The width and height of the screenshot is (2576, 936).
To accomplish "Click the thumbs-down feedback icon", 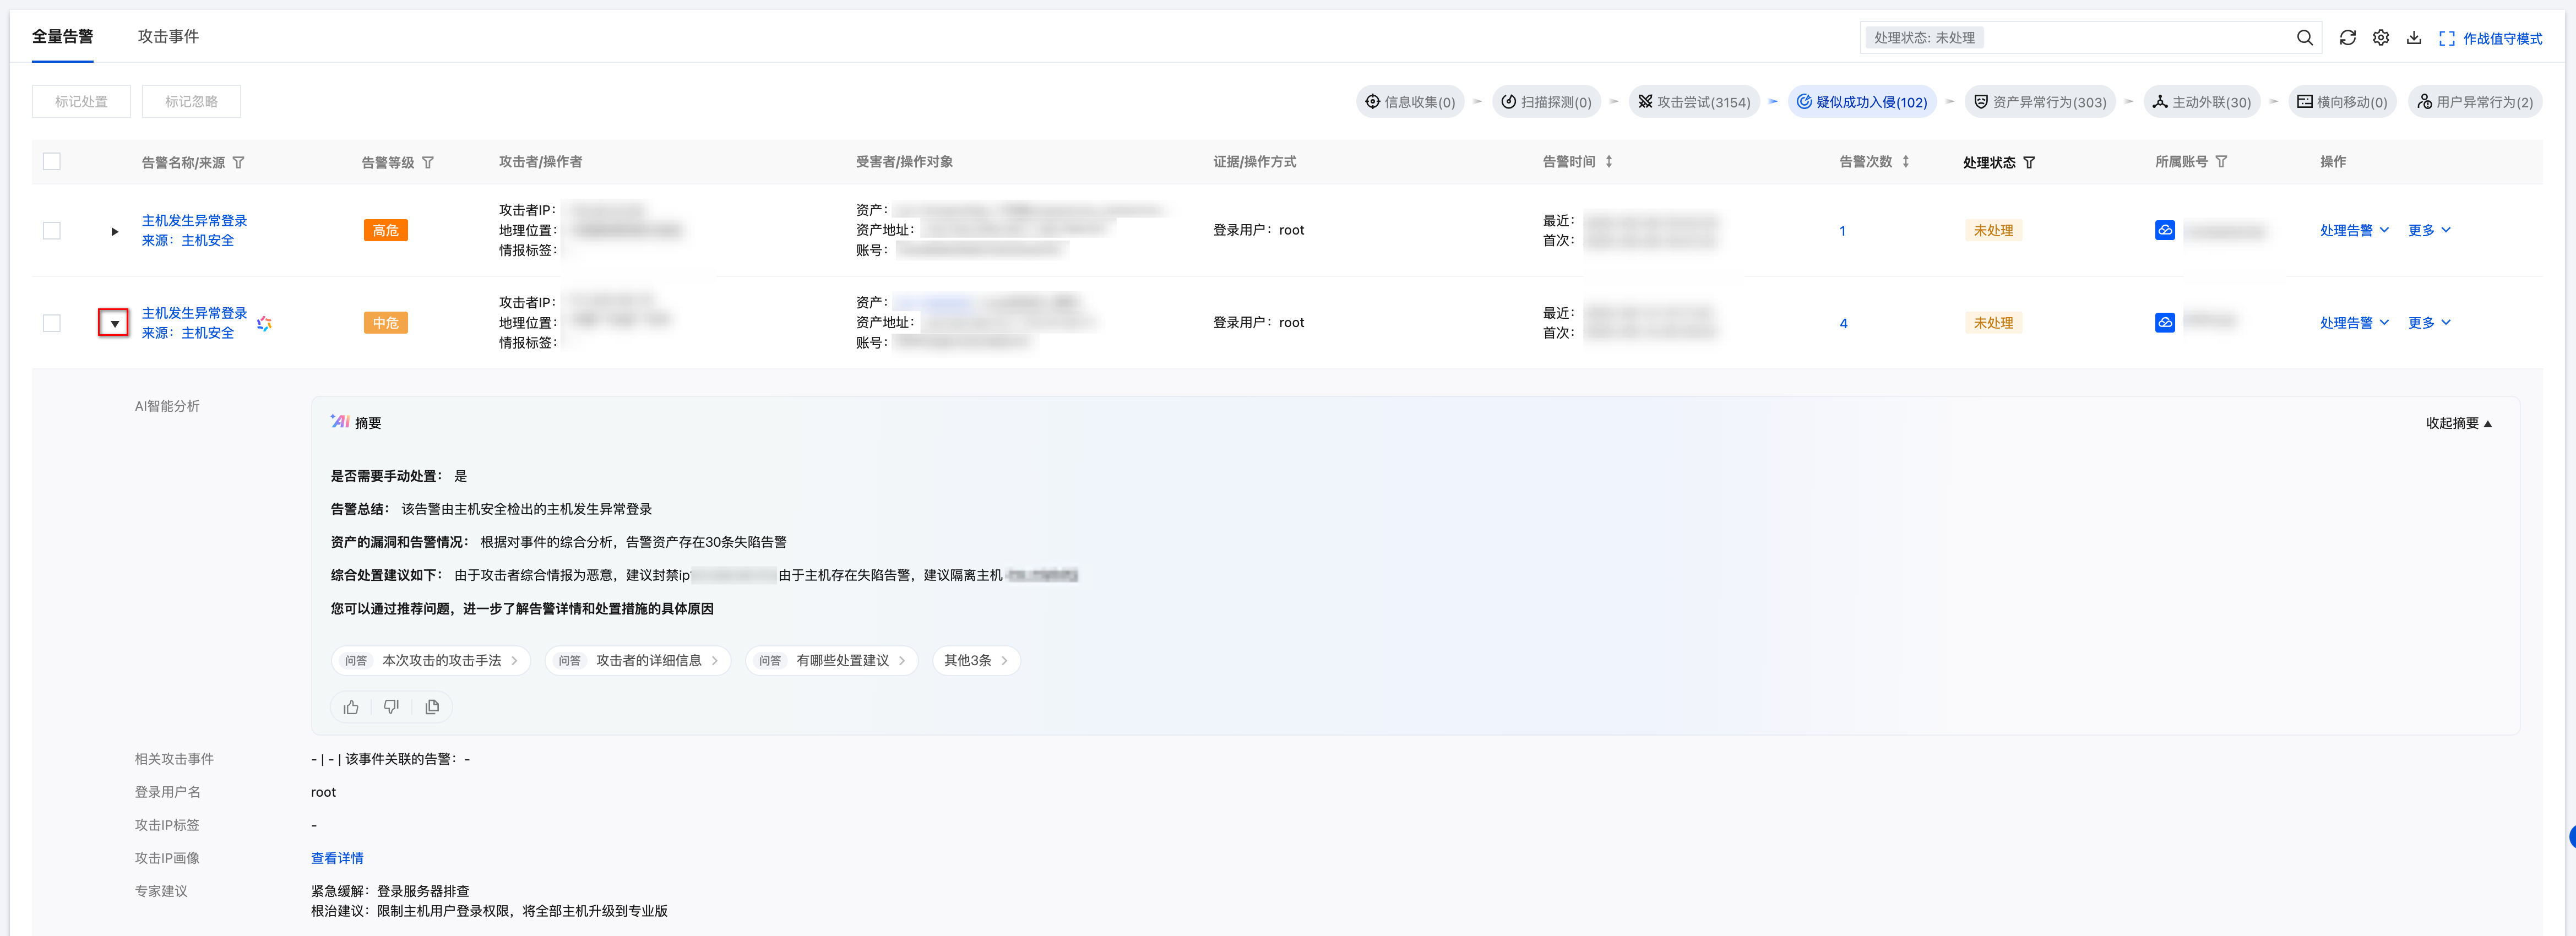I will click(x=391, y=707).
